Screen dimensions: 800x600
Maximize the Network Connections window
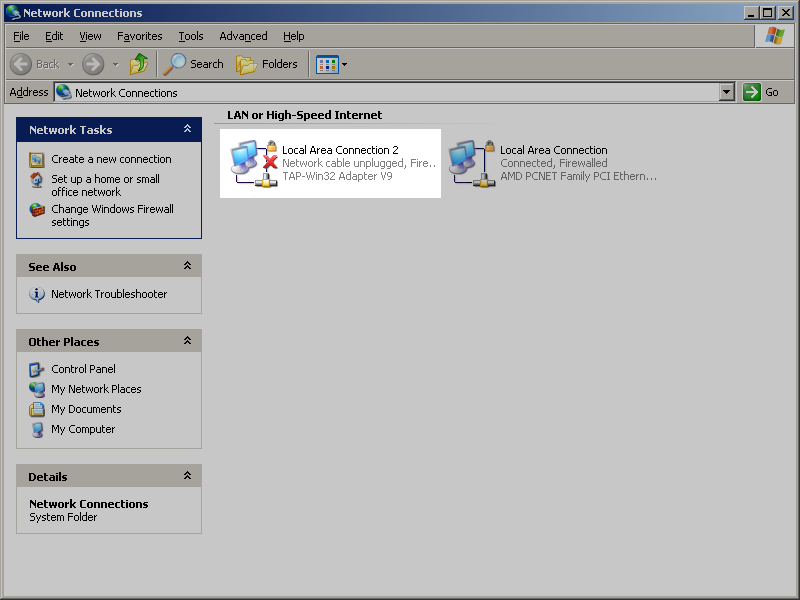click(x=767, y=13)
